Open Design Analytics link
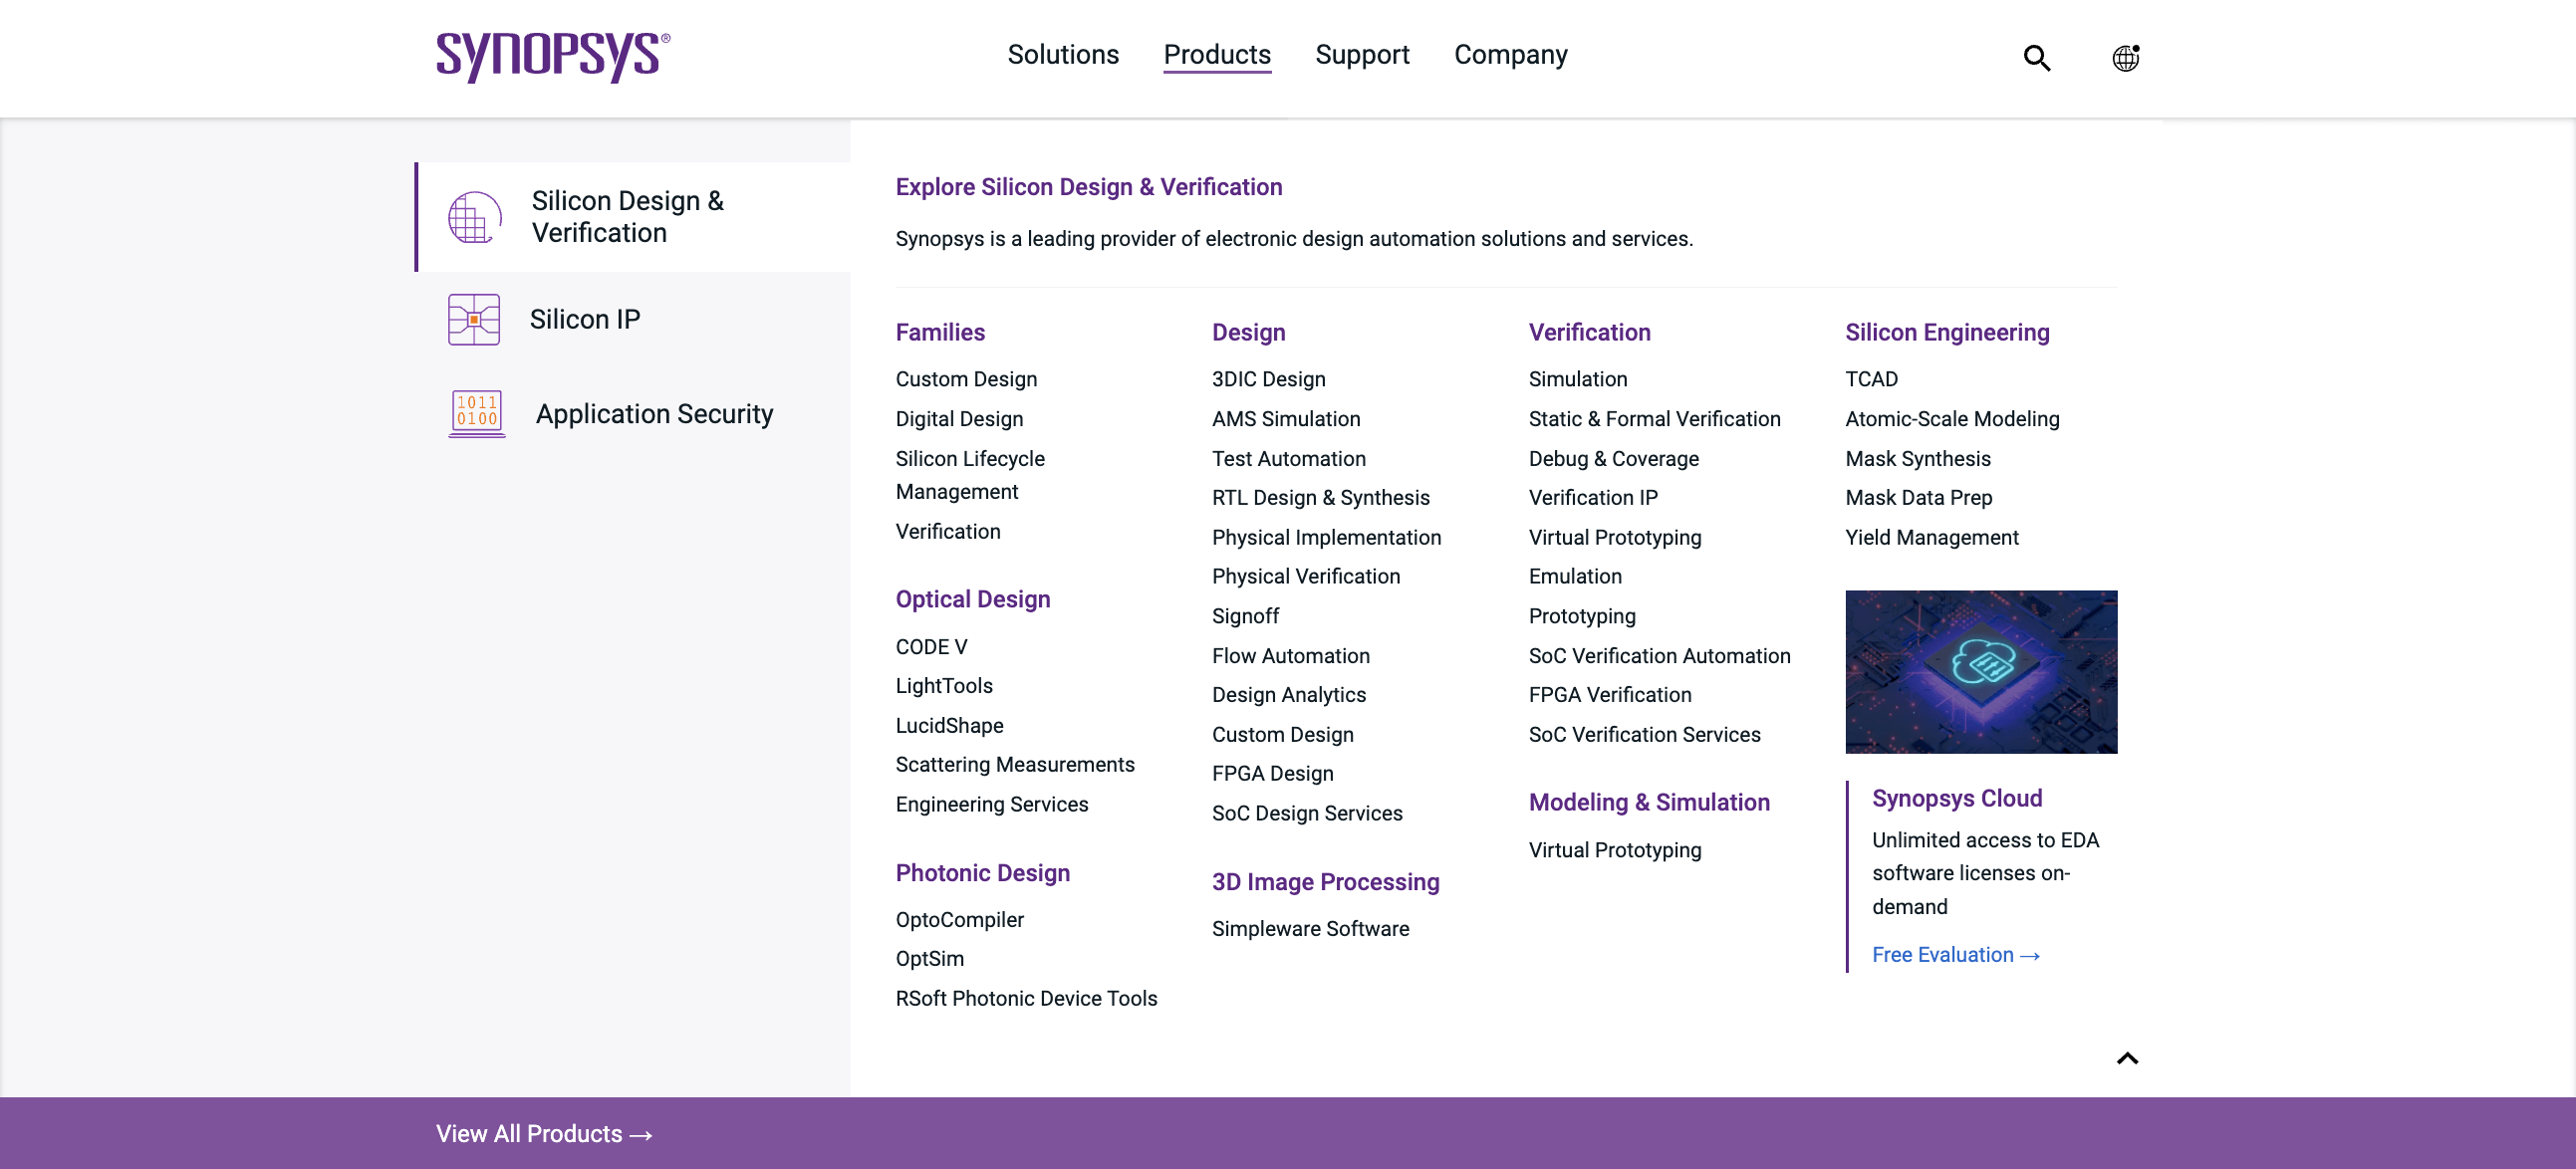 pyautogui.click(x=1288, y=695)
